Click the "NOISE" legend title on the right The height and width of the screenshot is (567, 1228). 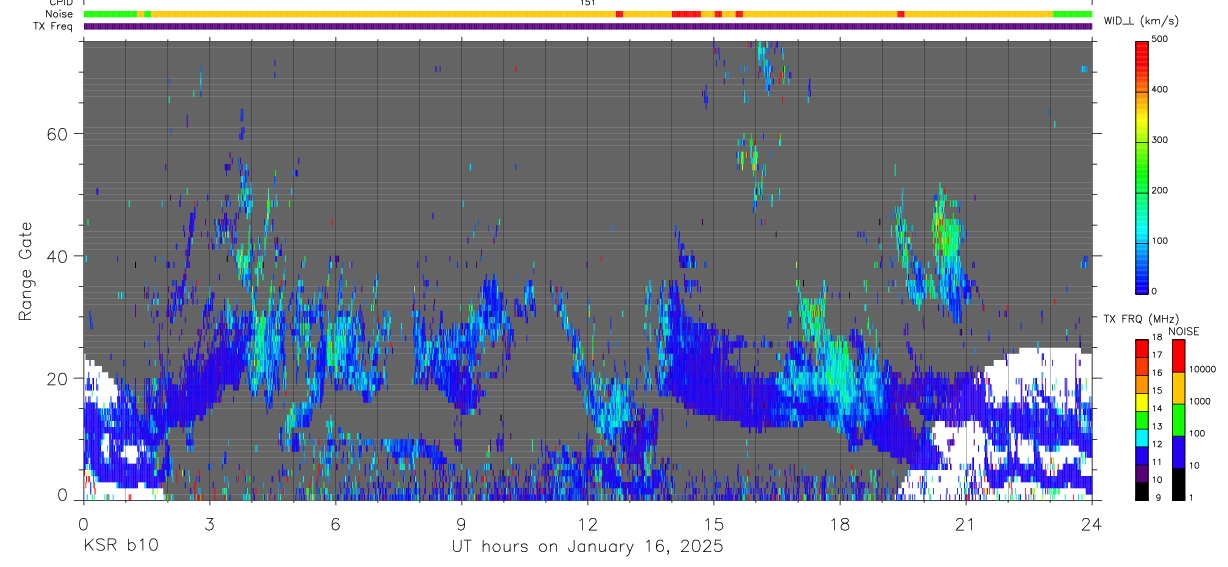1183,331
